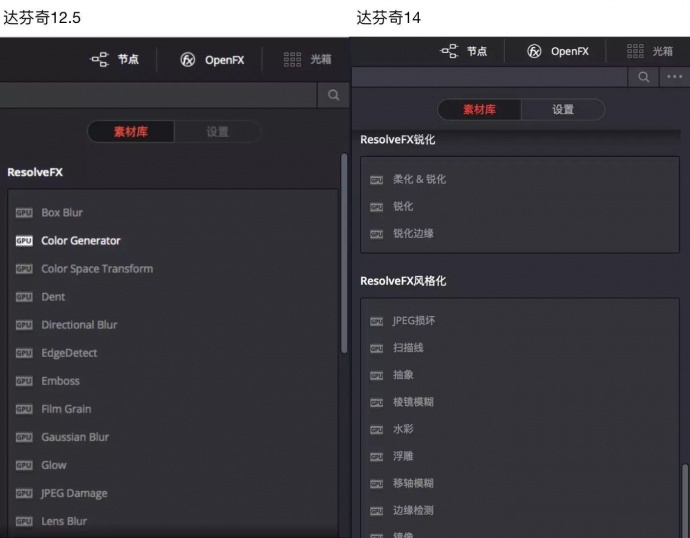This screenshot has height=538, width=690.
Task: Click GPU icon beside 扫描线
Action: pos(377,348)
